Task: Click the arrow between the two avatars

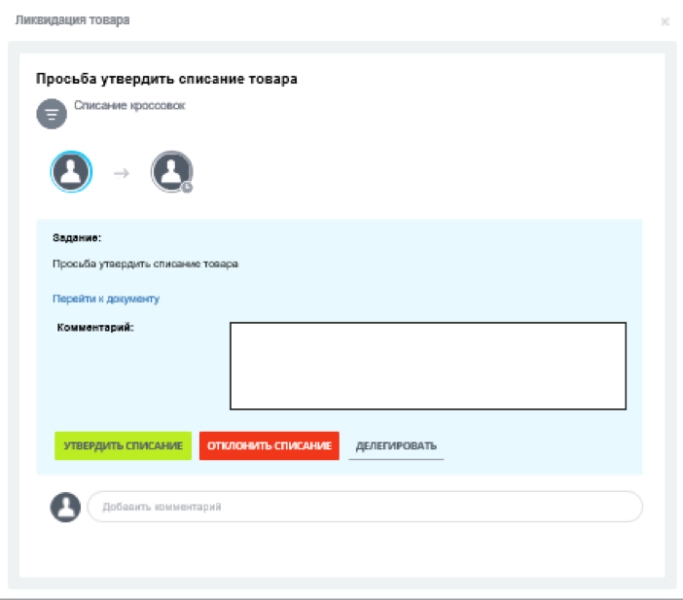Action: click(x=121, y=173)
